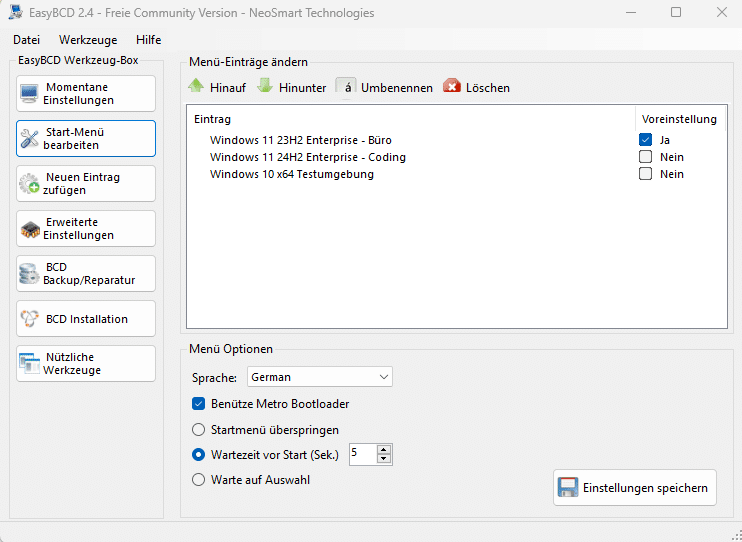Click the red X Löschen icon
Viewport: 742px width, 542px height.
tap(452, 86)
